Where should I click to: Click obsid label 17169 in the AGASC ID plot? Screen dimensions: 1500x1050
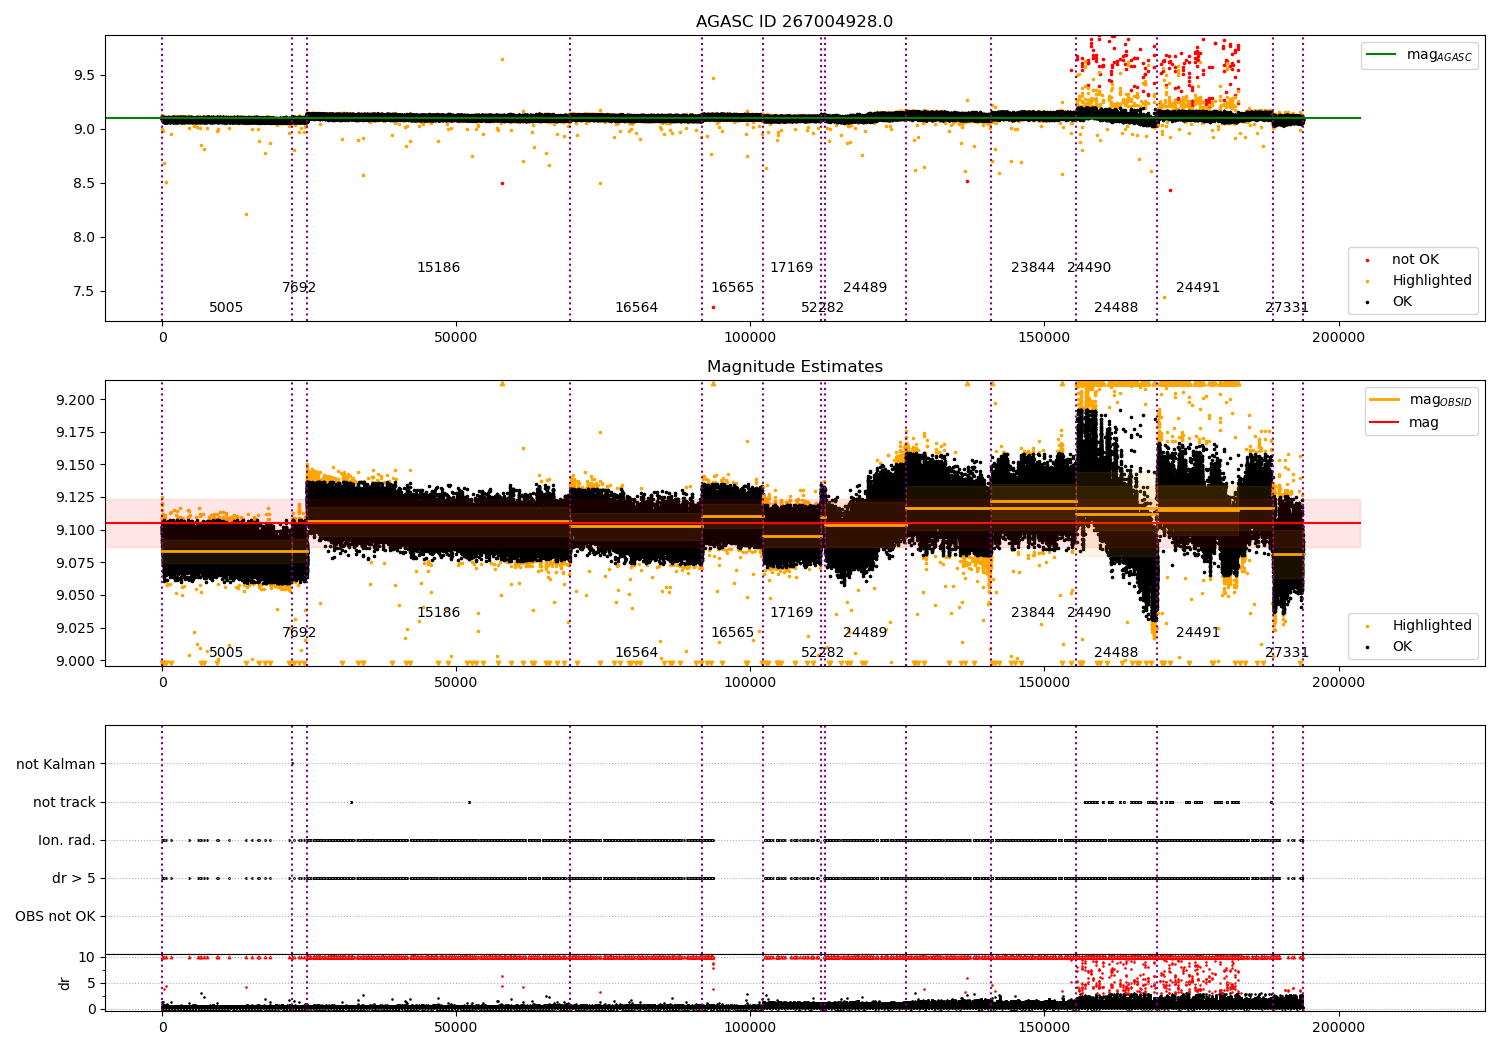(x=791, y=268)
